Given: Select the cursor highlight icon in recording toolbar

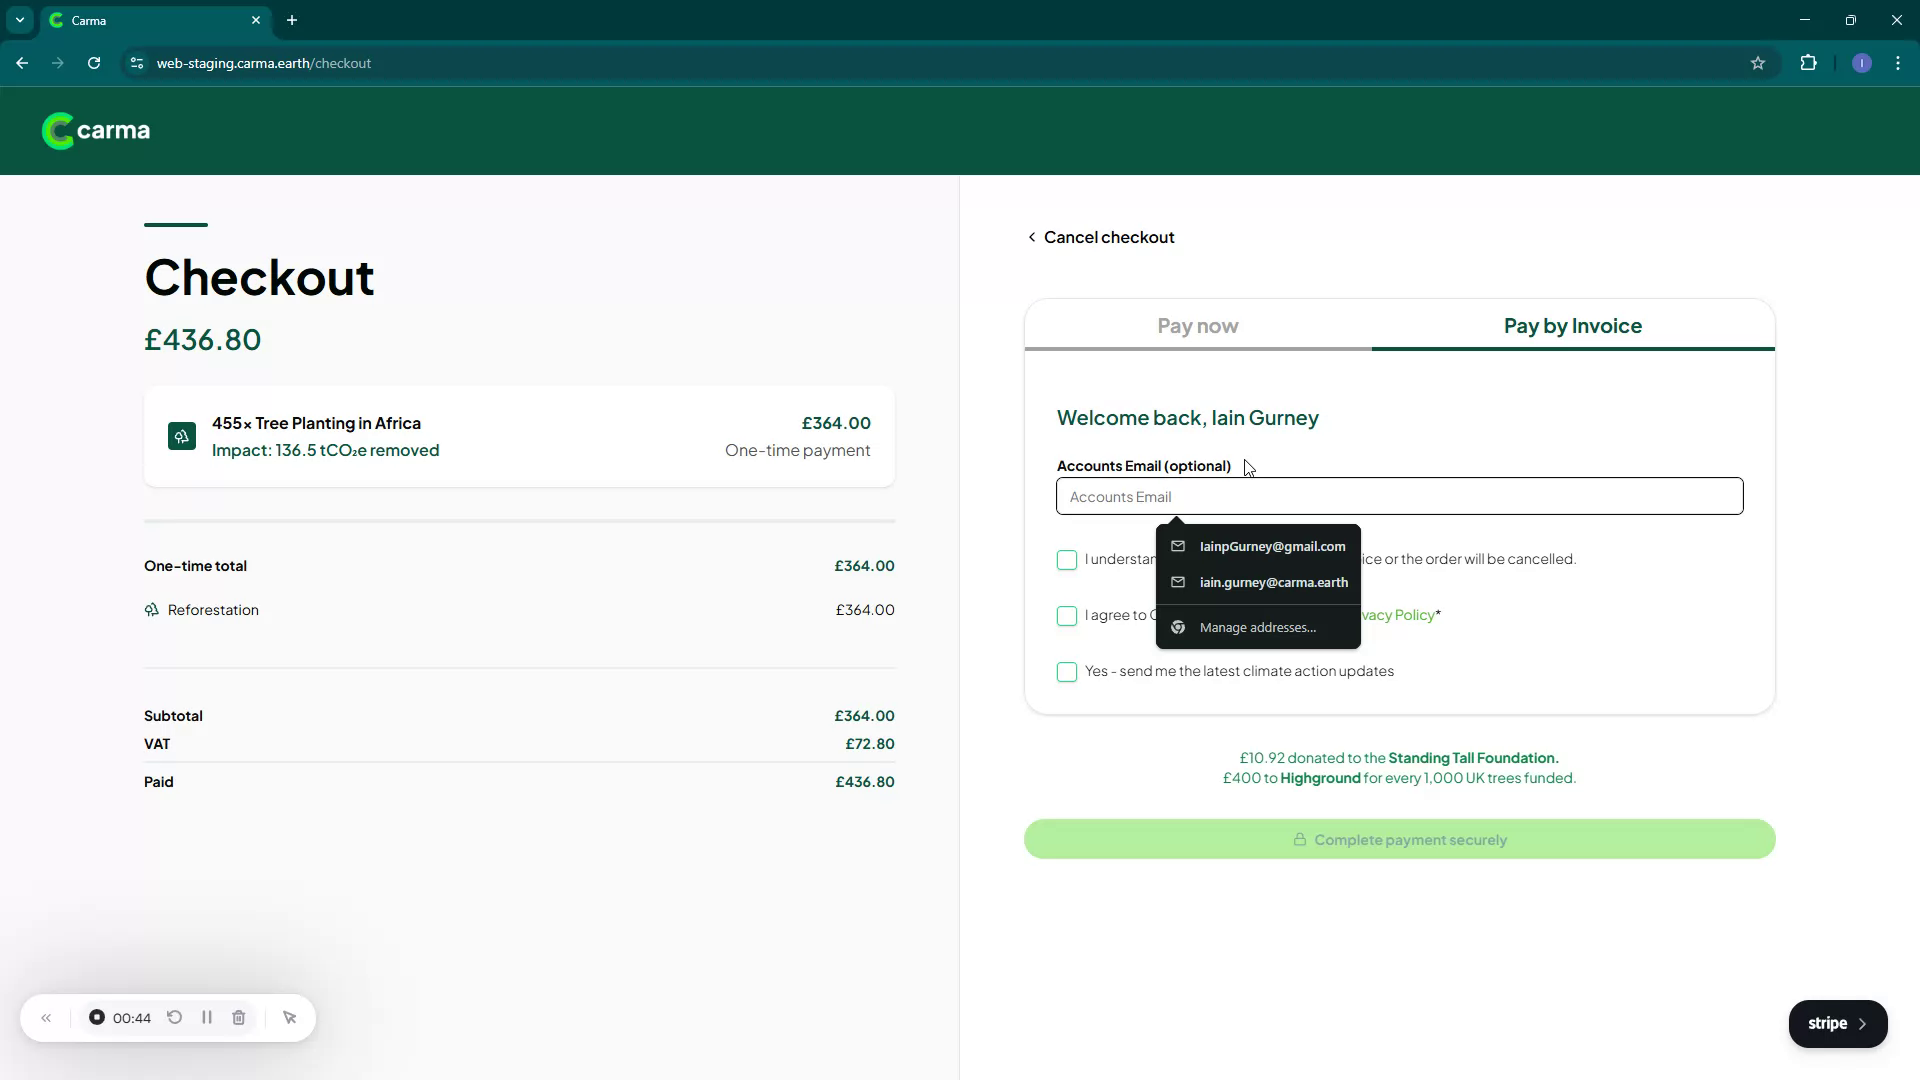Looking at the screenshot, I should (x=289, y=1017).
